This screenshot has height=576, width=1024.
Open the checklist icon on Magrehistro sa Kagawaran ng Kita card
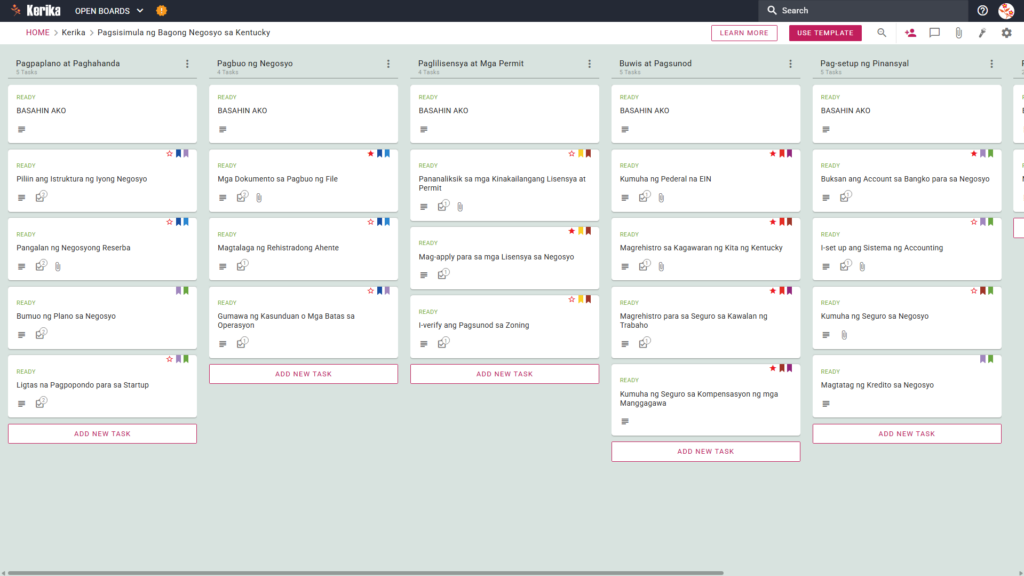[644, 266]
